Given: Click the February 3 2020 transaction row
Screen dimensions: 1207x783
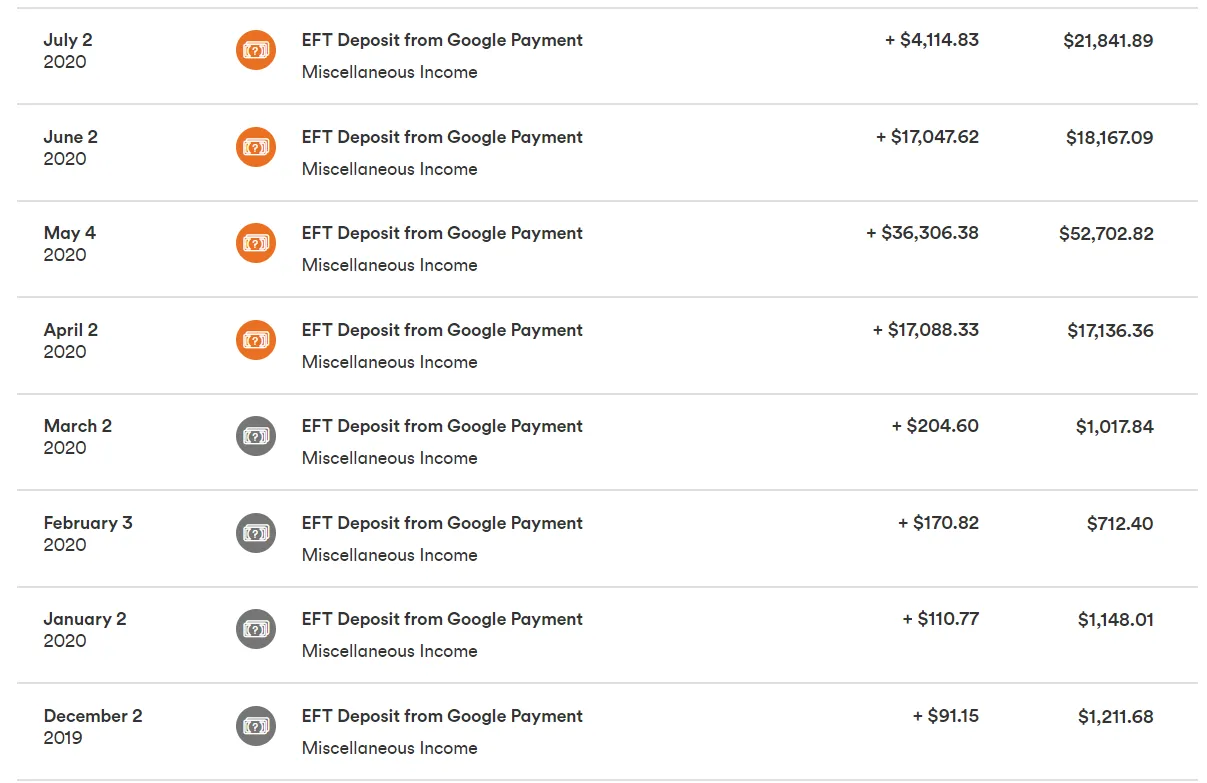Looking at the screenshot, I should click(600, 538).
